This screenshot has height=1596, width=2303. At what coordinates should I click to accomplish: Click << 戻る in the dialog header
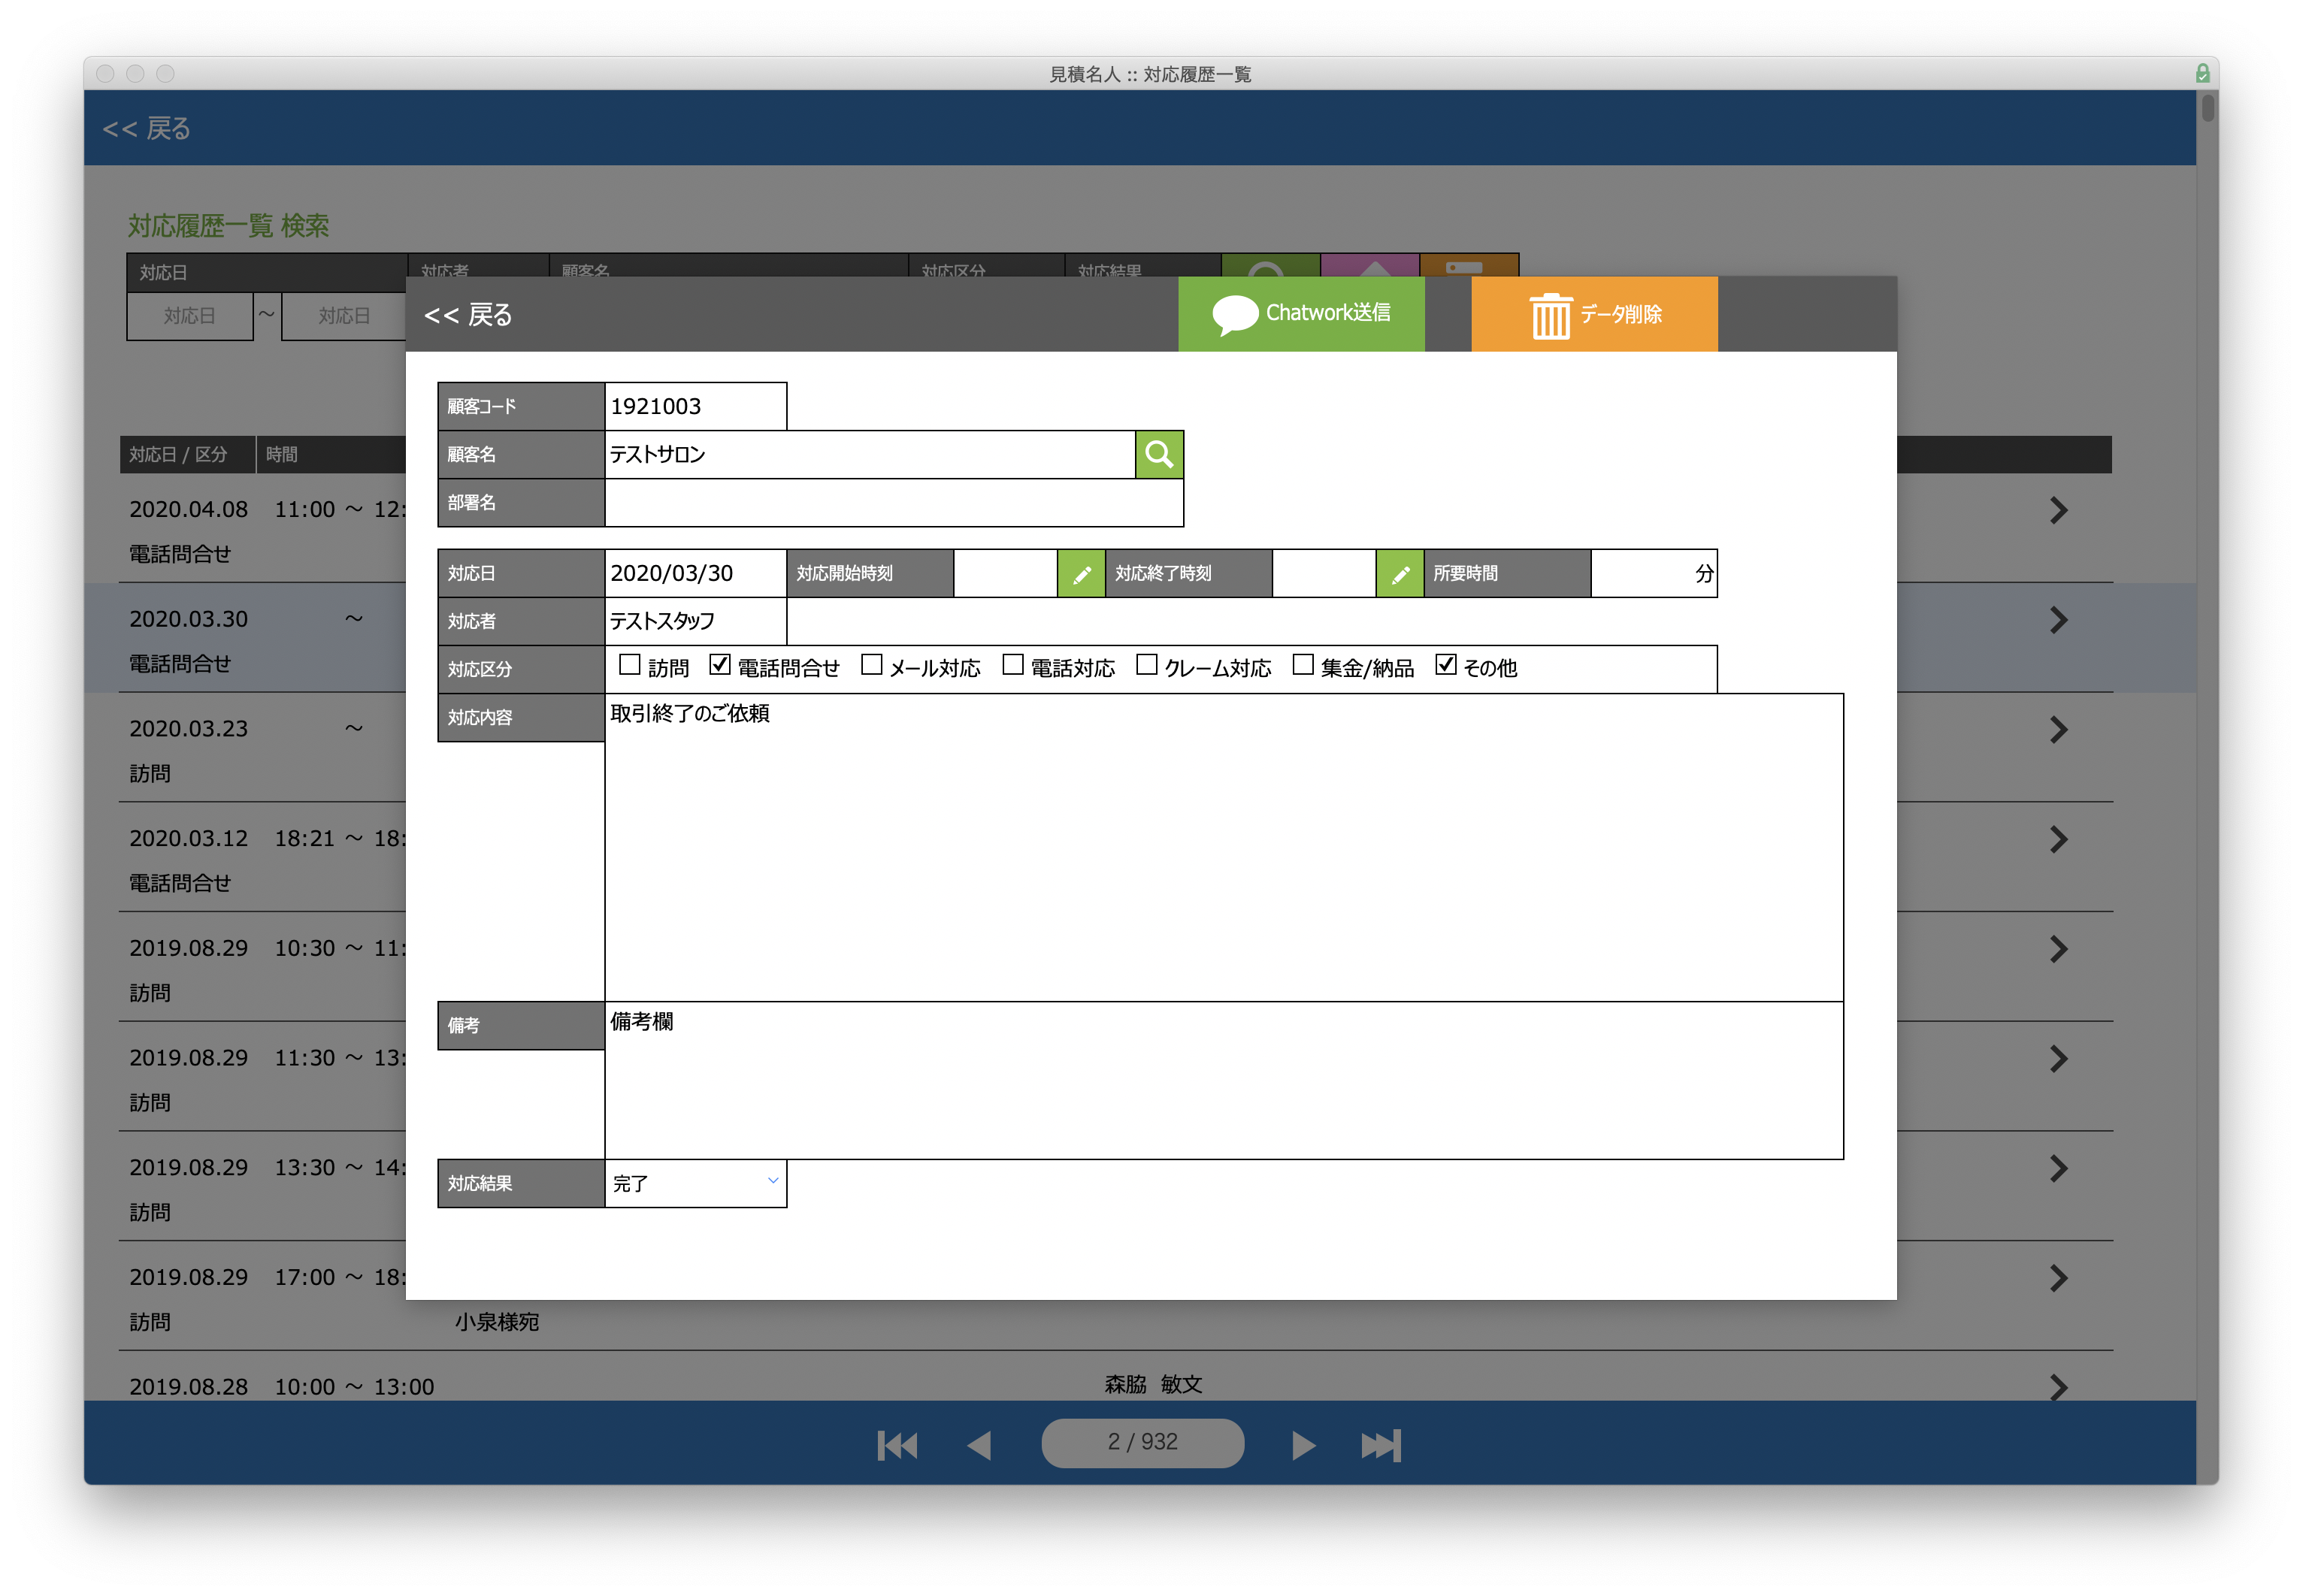(468, 315)
